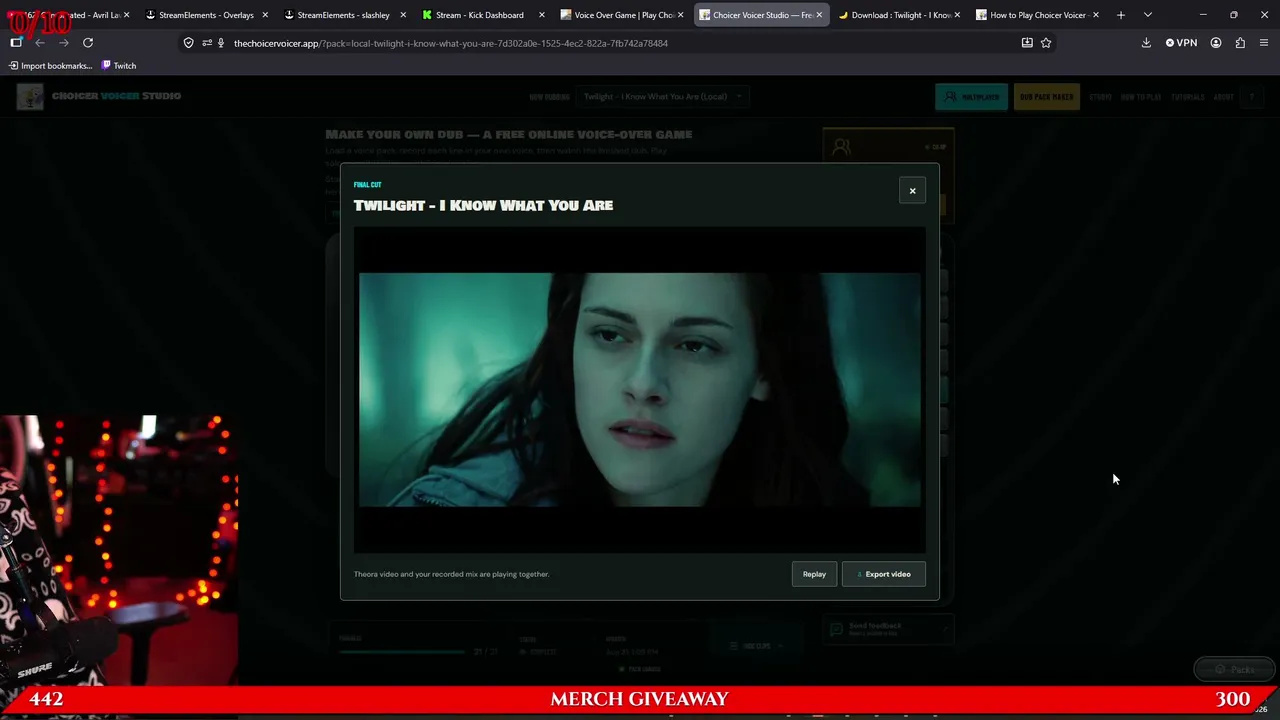Click the Choicer Voicer Studio logo
Image resolution: width=1280 pixels, height=720 pixels.
pyautogui.click(x=99, y=96)
